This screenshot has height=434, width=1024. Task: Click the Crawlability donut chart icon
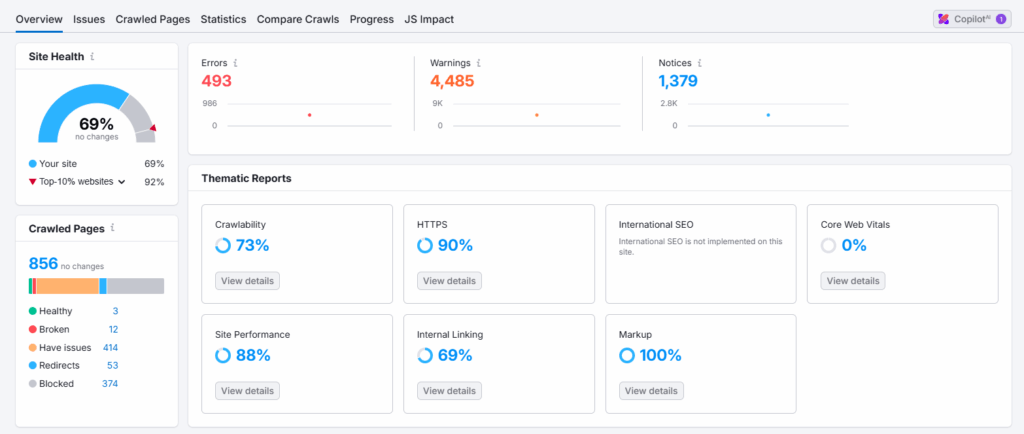(223, 245)
